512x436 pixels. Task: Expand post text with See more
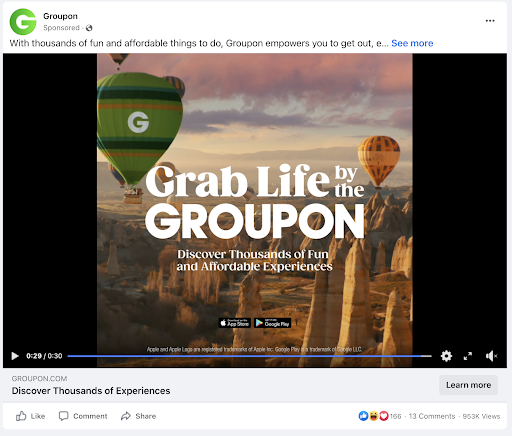pos(412,43)
